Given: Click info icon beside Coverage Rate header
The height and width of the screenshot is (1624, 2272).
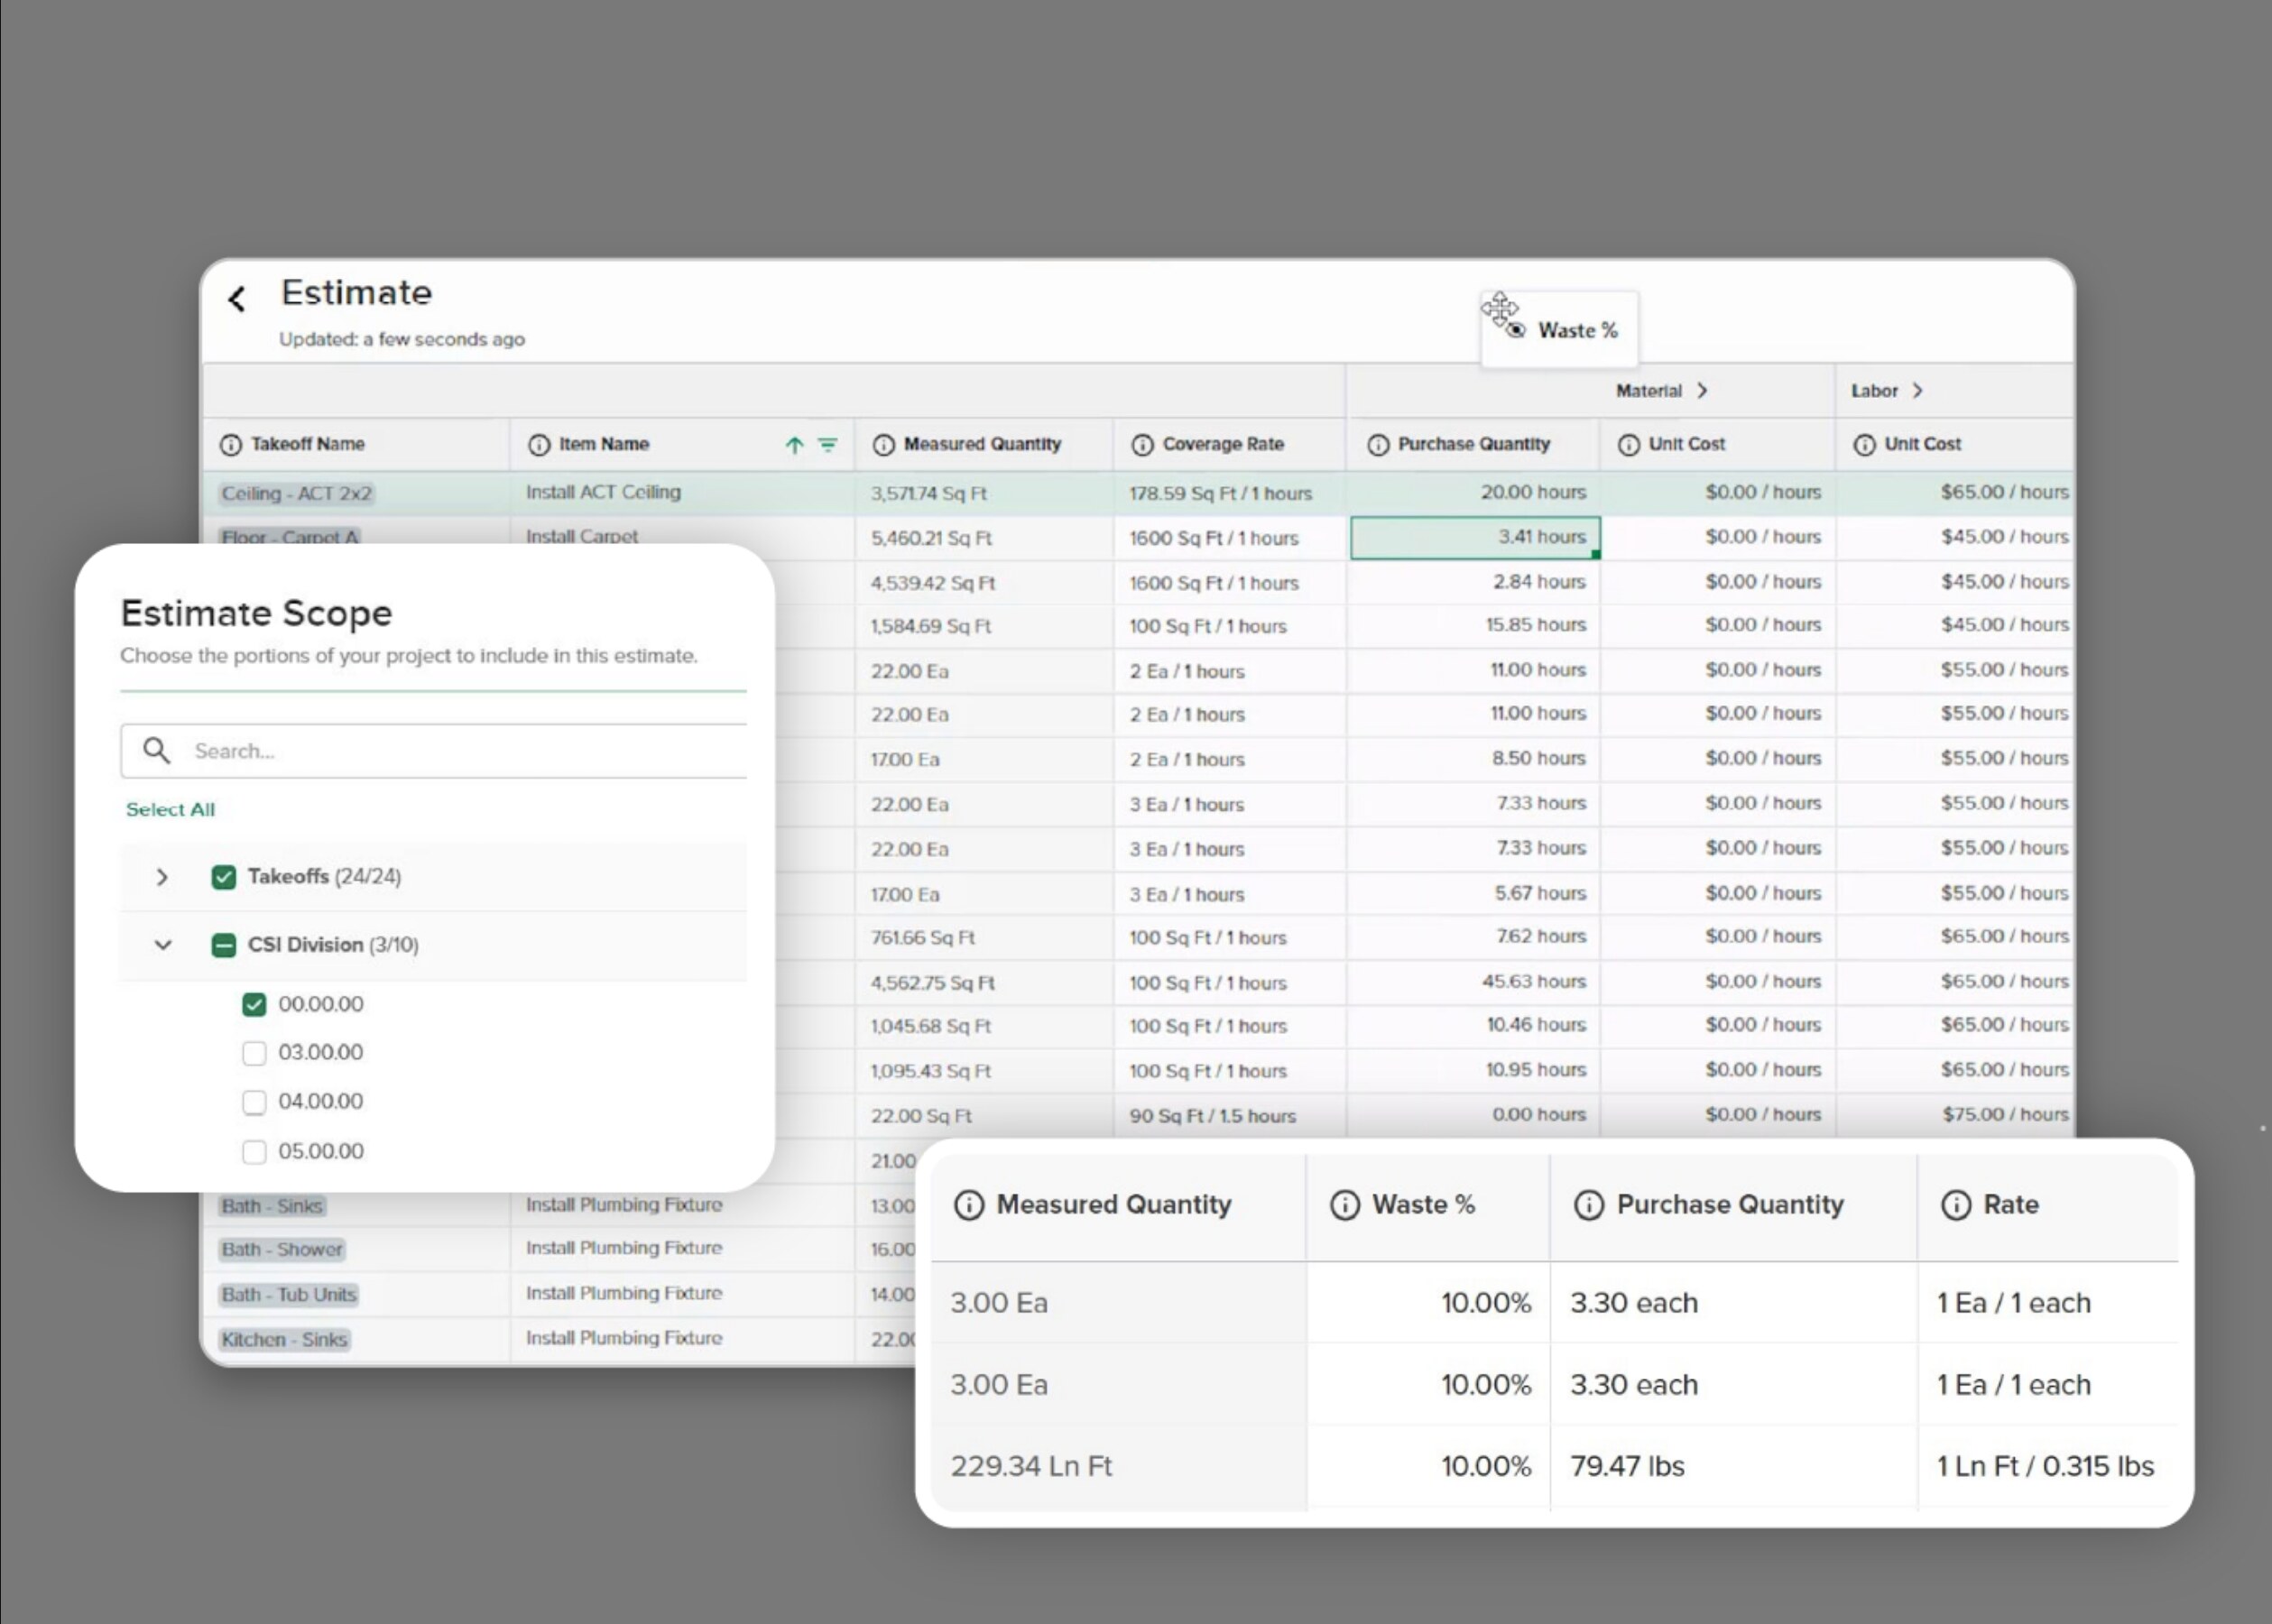Looking at the screenshot, I should click(x=1142, y=445).
